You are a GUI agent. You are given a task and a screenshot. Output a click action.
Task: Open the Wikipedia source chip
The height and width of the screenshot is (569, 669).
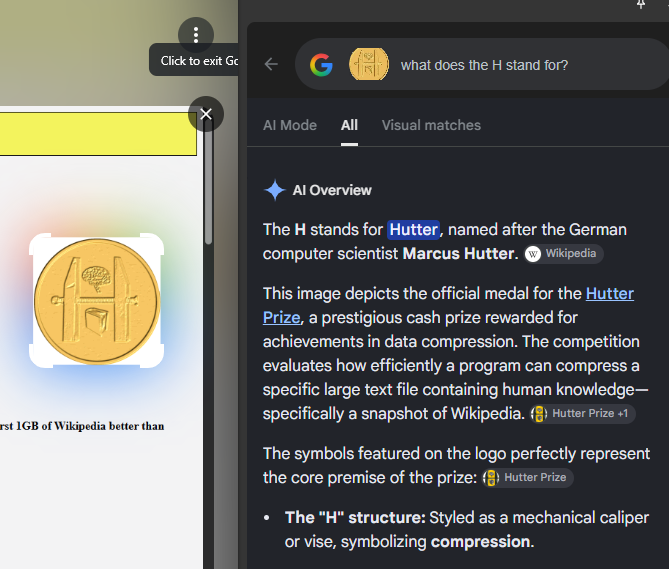click(x=563, y=254)
